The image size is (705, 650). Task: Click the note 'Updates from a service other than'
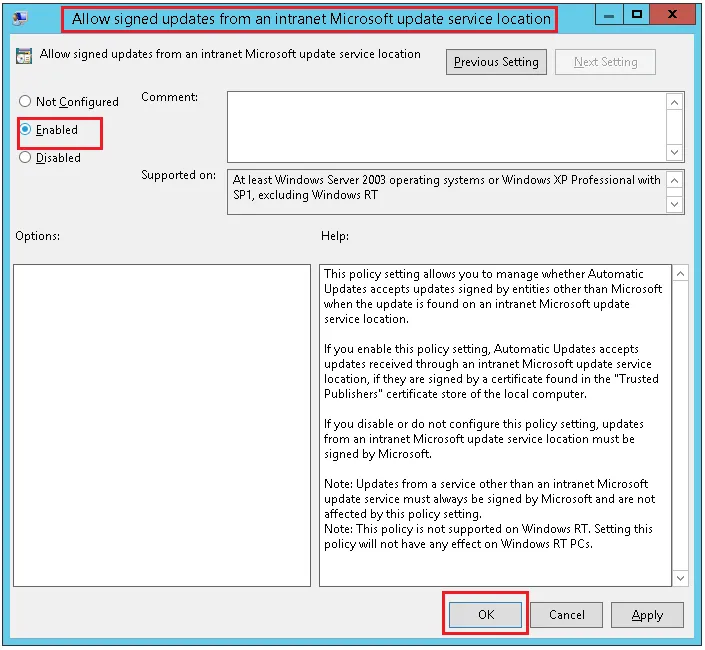pyautogui.click(x=489, y=499)
